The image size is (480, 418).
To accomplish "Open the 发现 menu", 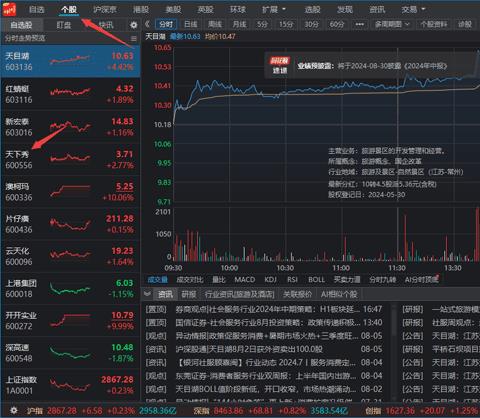I will tap(345, 9).
